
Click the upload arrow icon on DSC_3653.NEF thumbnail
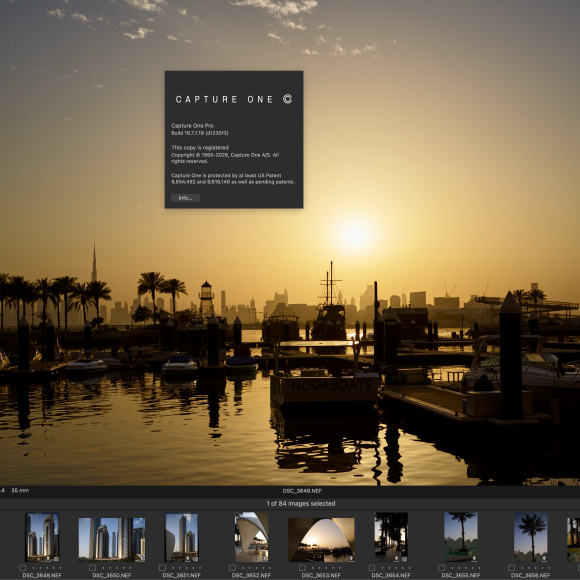pos(351,558)
